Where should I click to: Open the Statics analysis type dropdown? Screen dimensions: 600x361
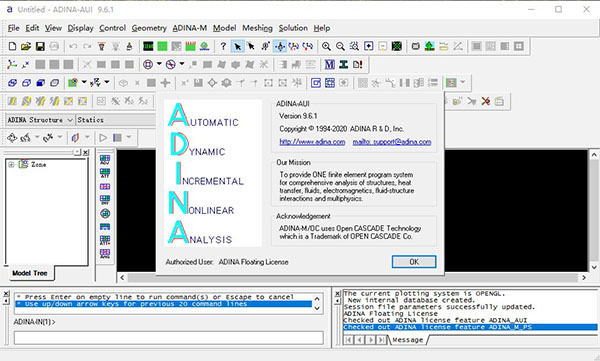[116, 120]
